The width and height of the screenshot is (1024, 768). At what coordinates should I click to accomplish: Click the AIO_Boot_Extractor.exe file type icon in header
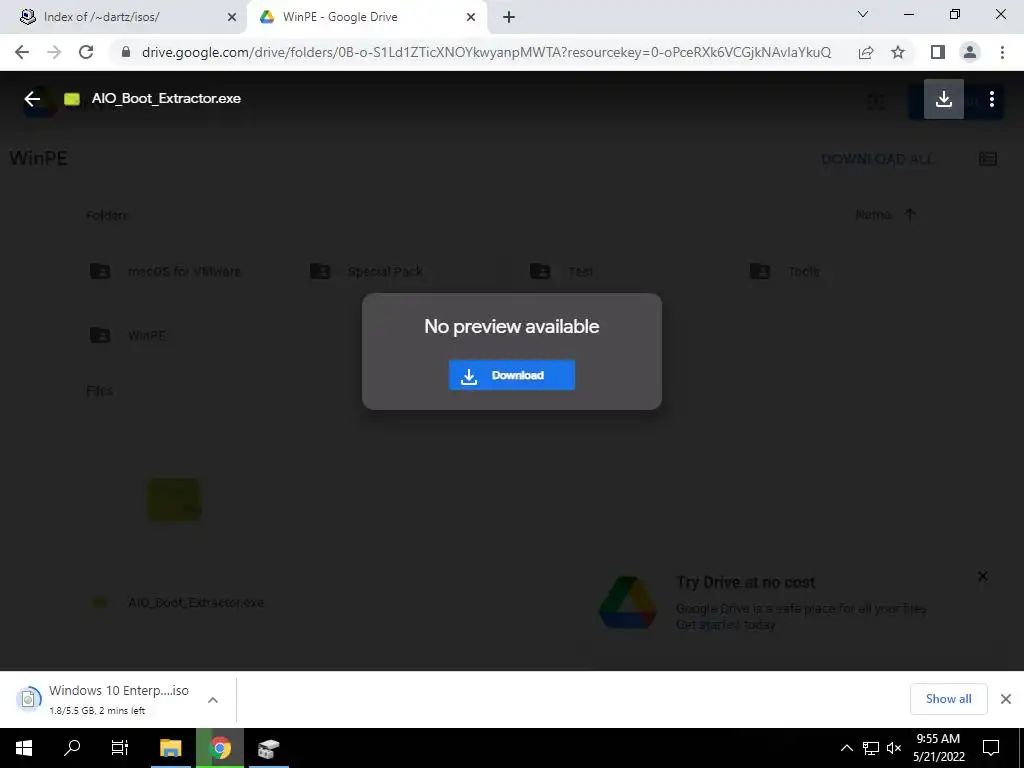coord(72,99)
